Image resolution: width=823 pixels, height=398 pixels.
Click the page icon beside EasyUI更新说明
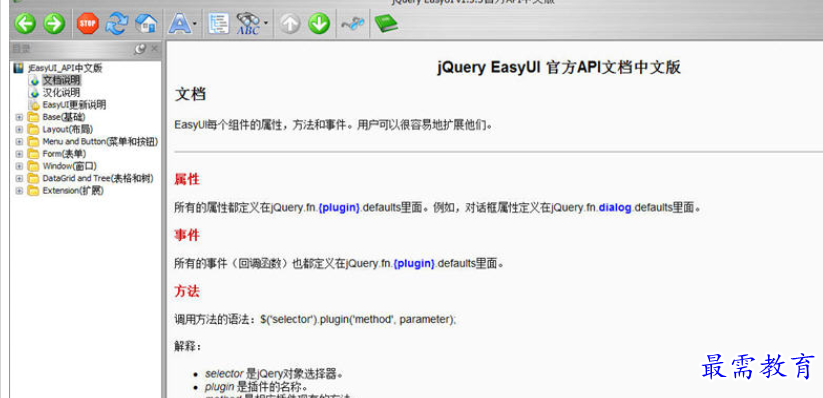[35, 105]
